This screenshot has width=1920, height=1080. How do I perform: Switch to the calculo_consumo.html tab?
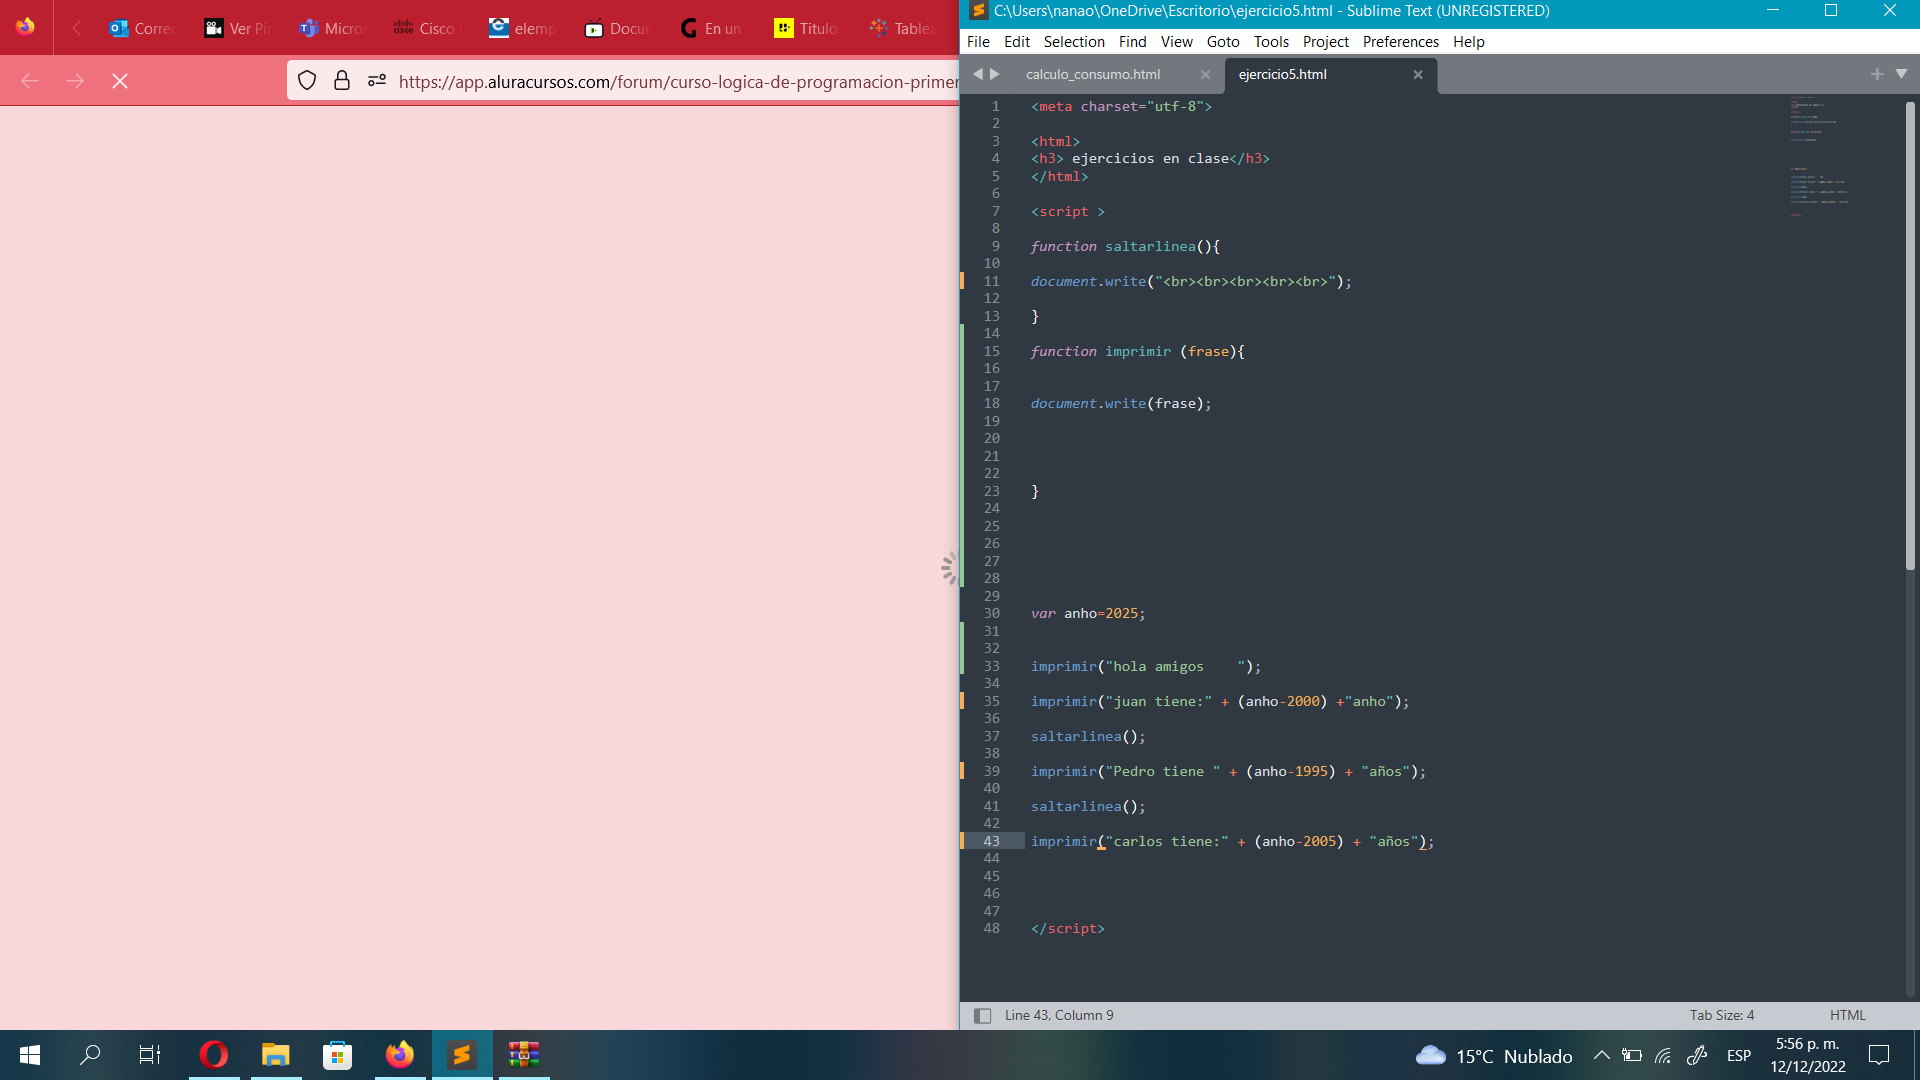pyautogui.click(x=1093, y=75)
